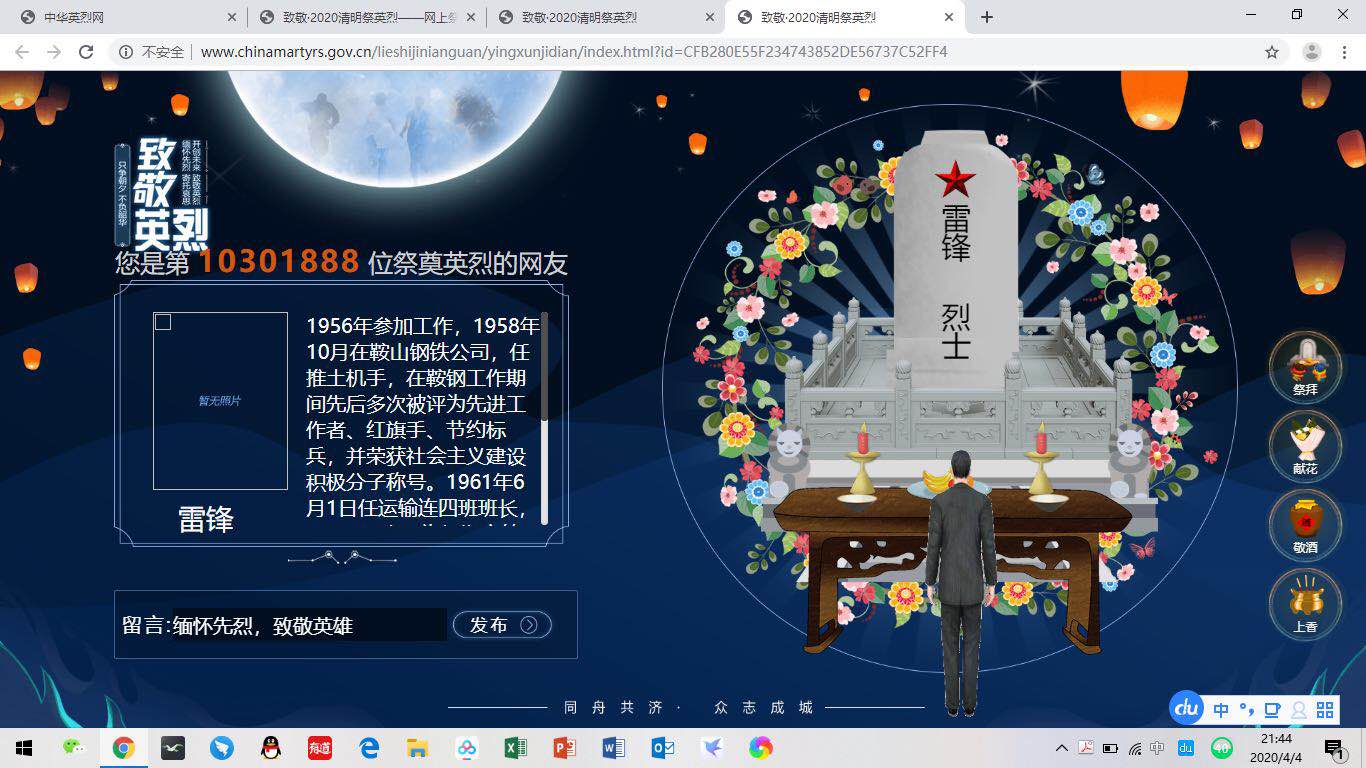
Task: Toggle Baidu IME punctuation mode
Action: click(x=1246, y=710)
